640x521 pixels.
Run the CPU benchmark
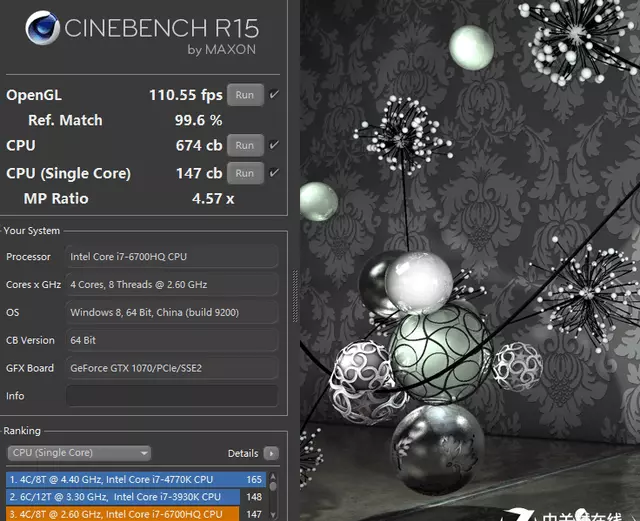coord(245,145)
